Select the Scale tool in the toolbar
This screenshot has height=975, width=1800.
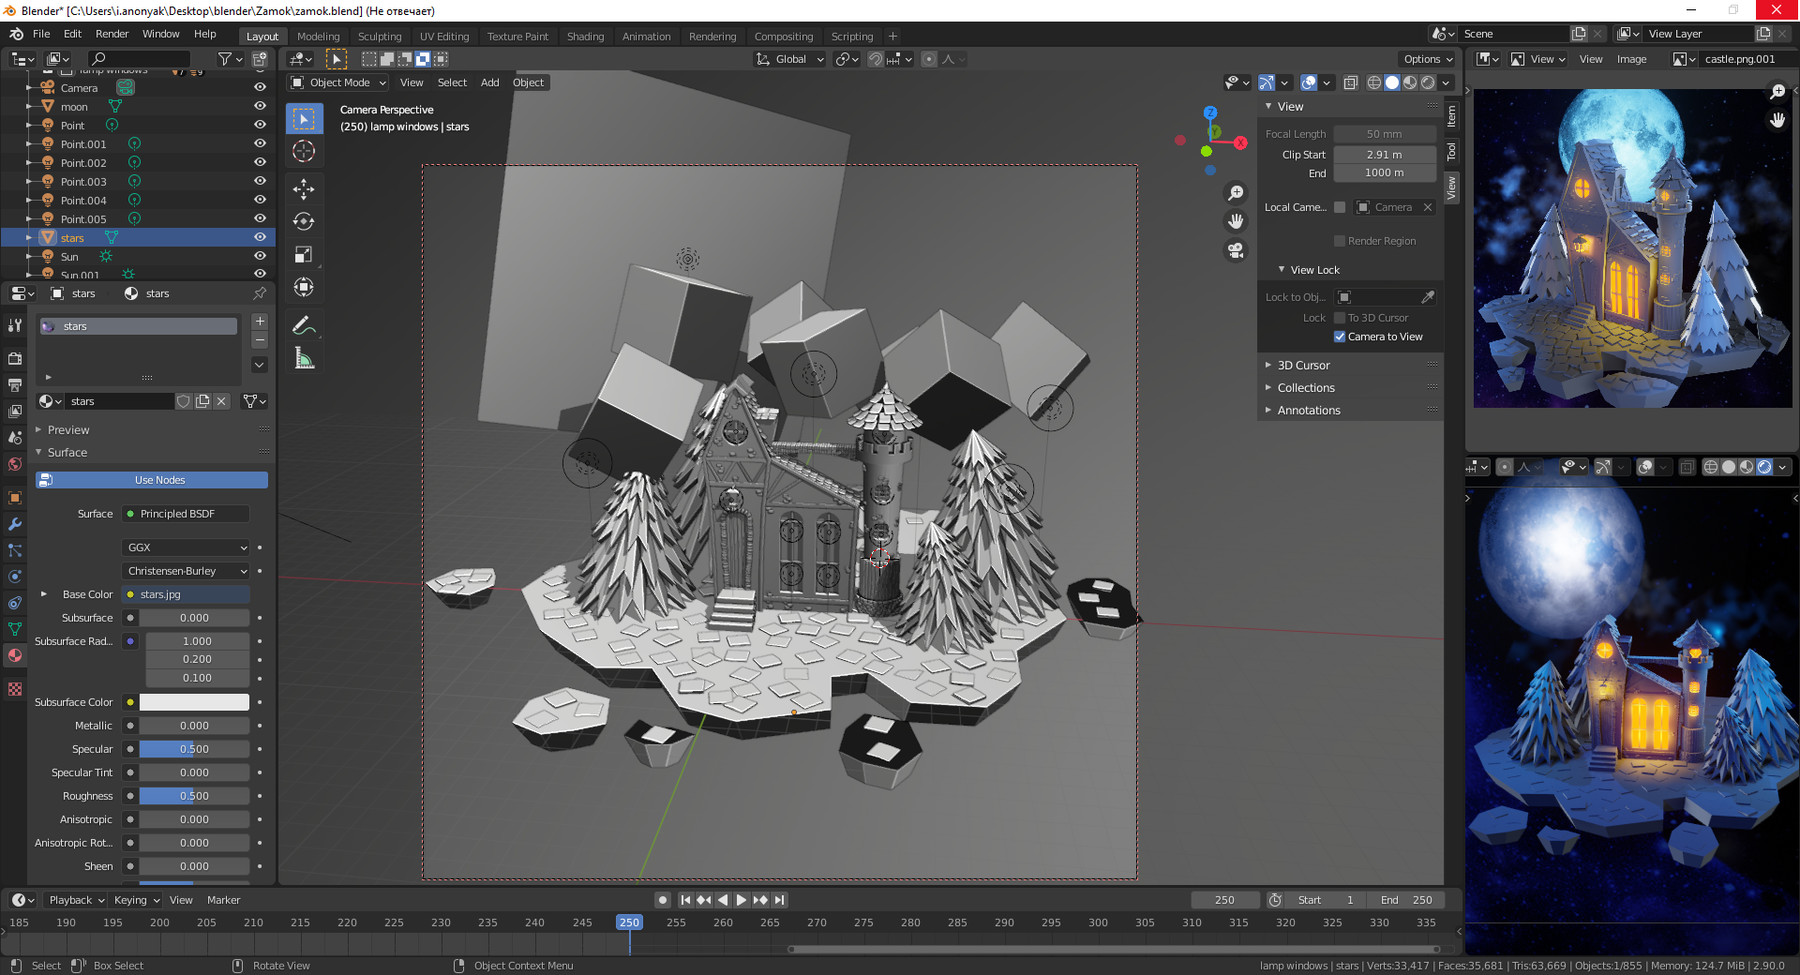(x=304, y=254)
